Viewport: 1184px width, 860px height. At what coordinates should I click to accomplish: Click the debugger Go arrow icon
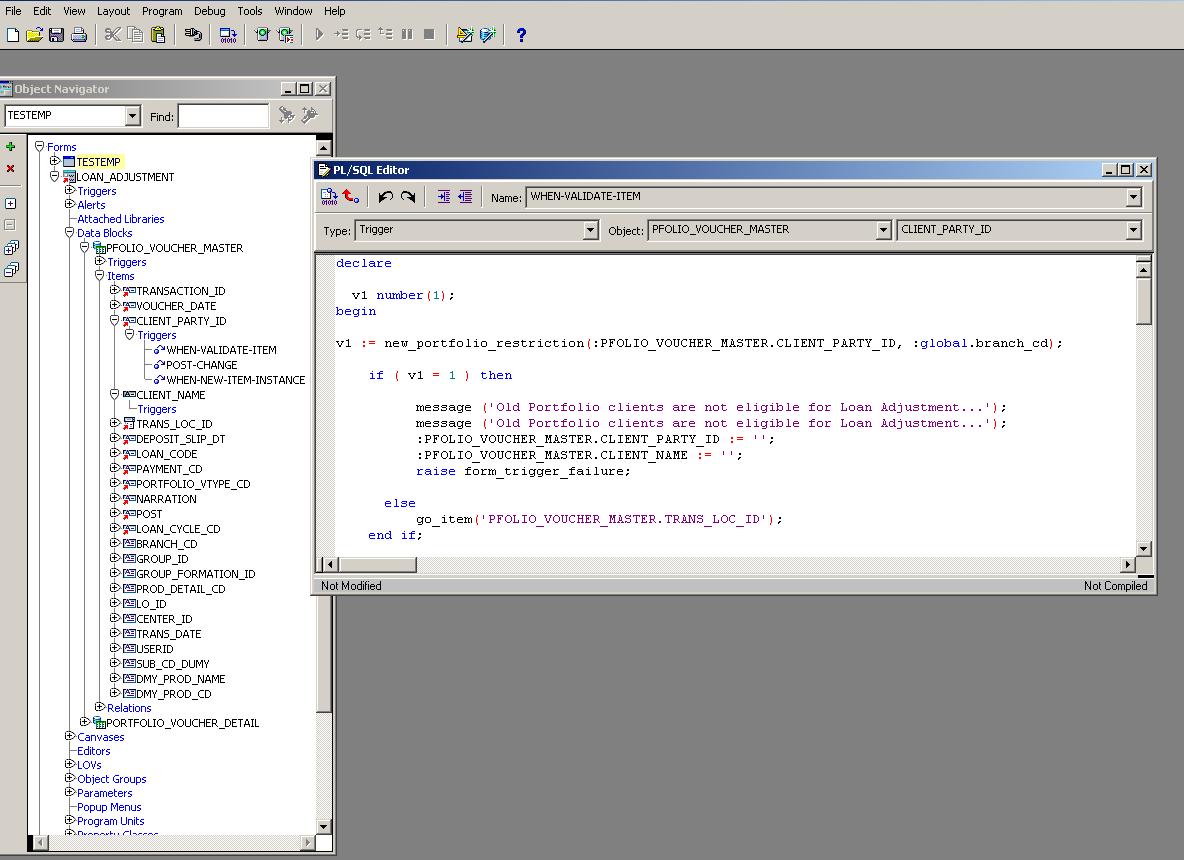(319, 35)
